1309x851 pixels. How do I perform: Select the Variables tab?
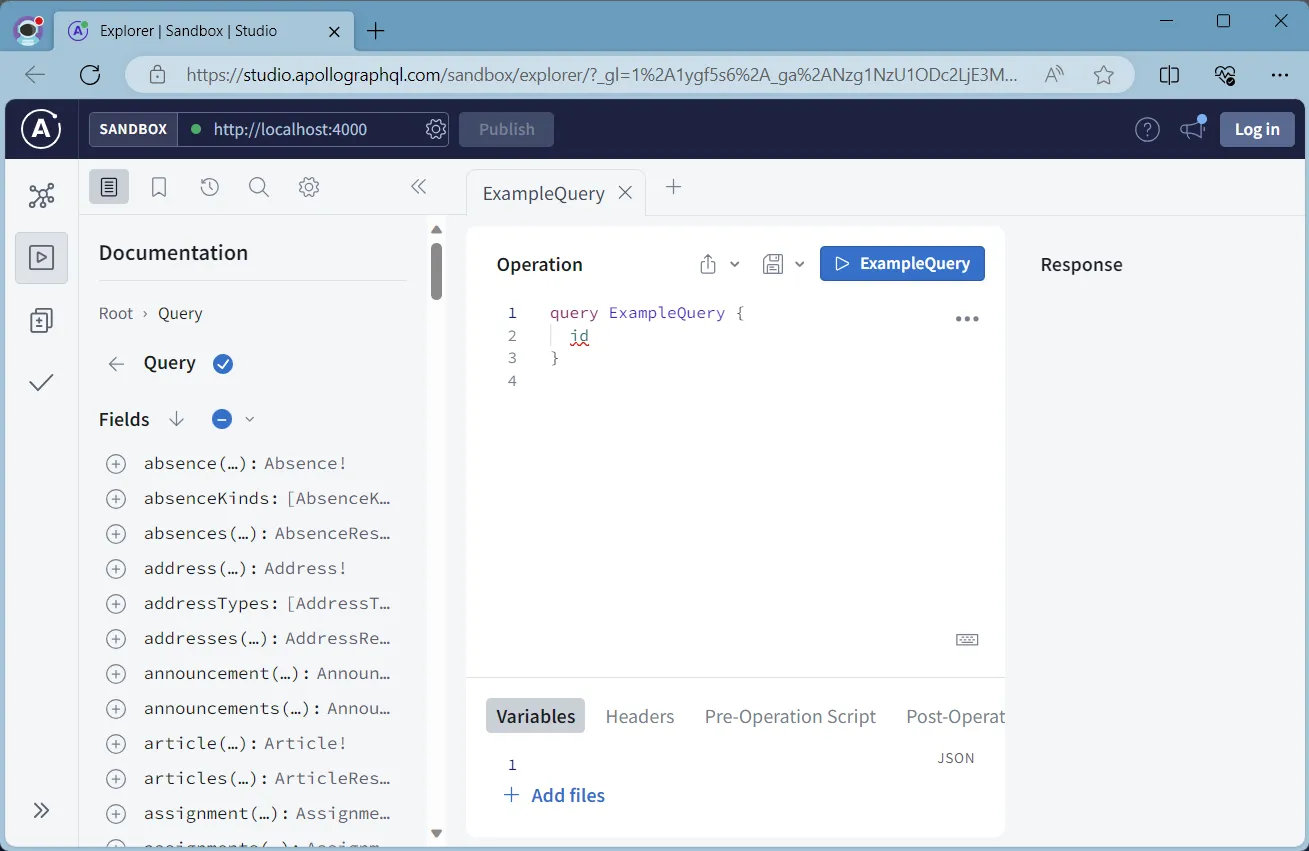pos(536,716)
